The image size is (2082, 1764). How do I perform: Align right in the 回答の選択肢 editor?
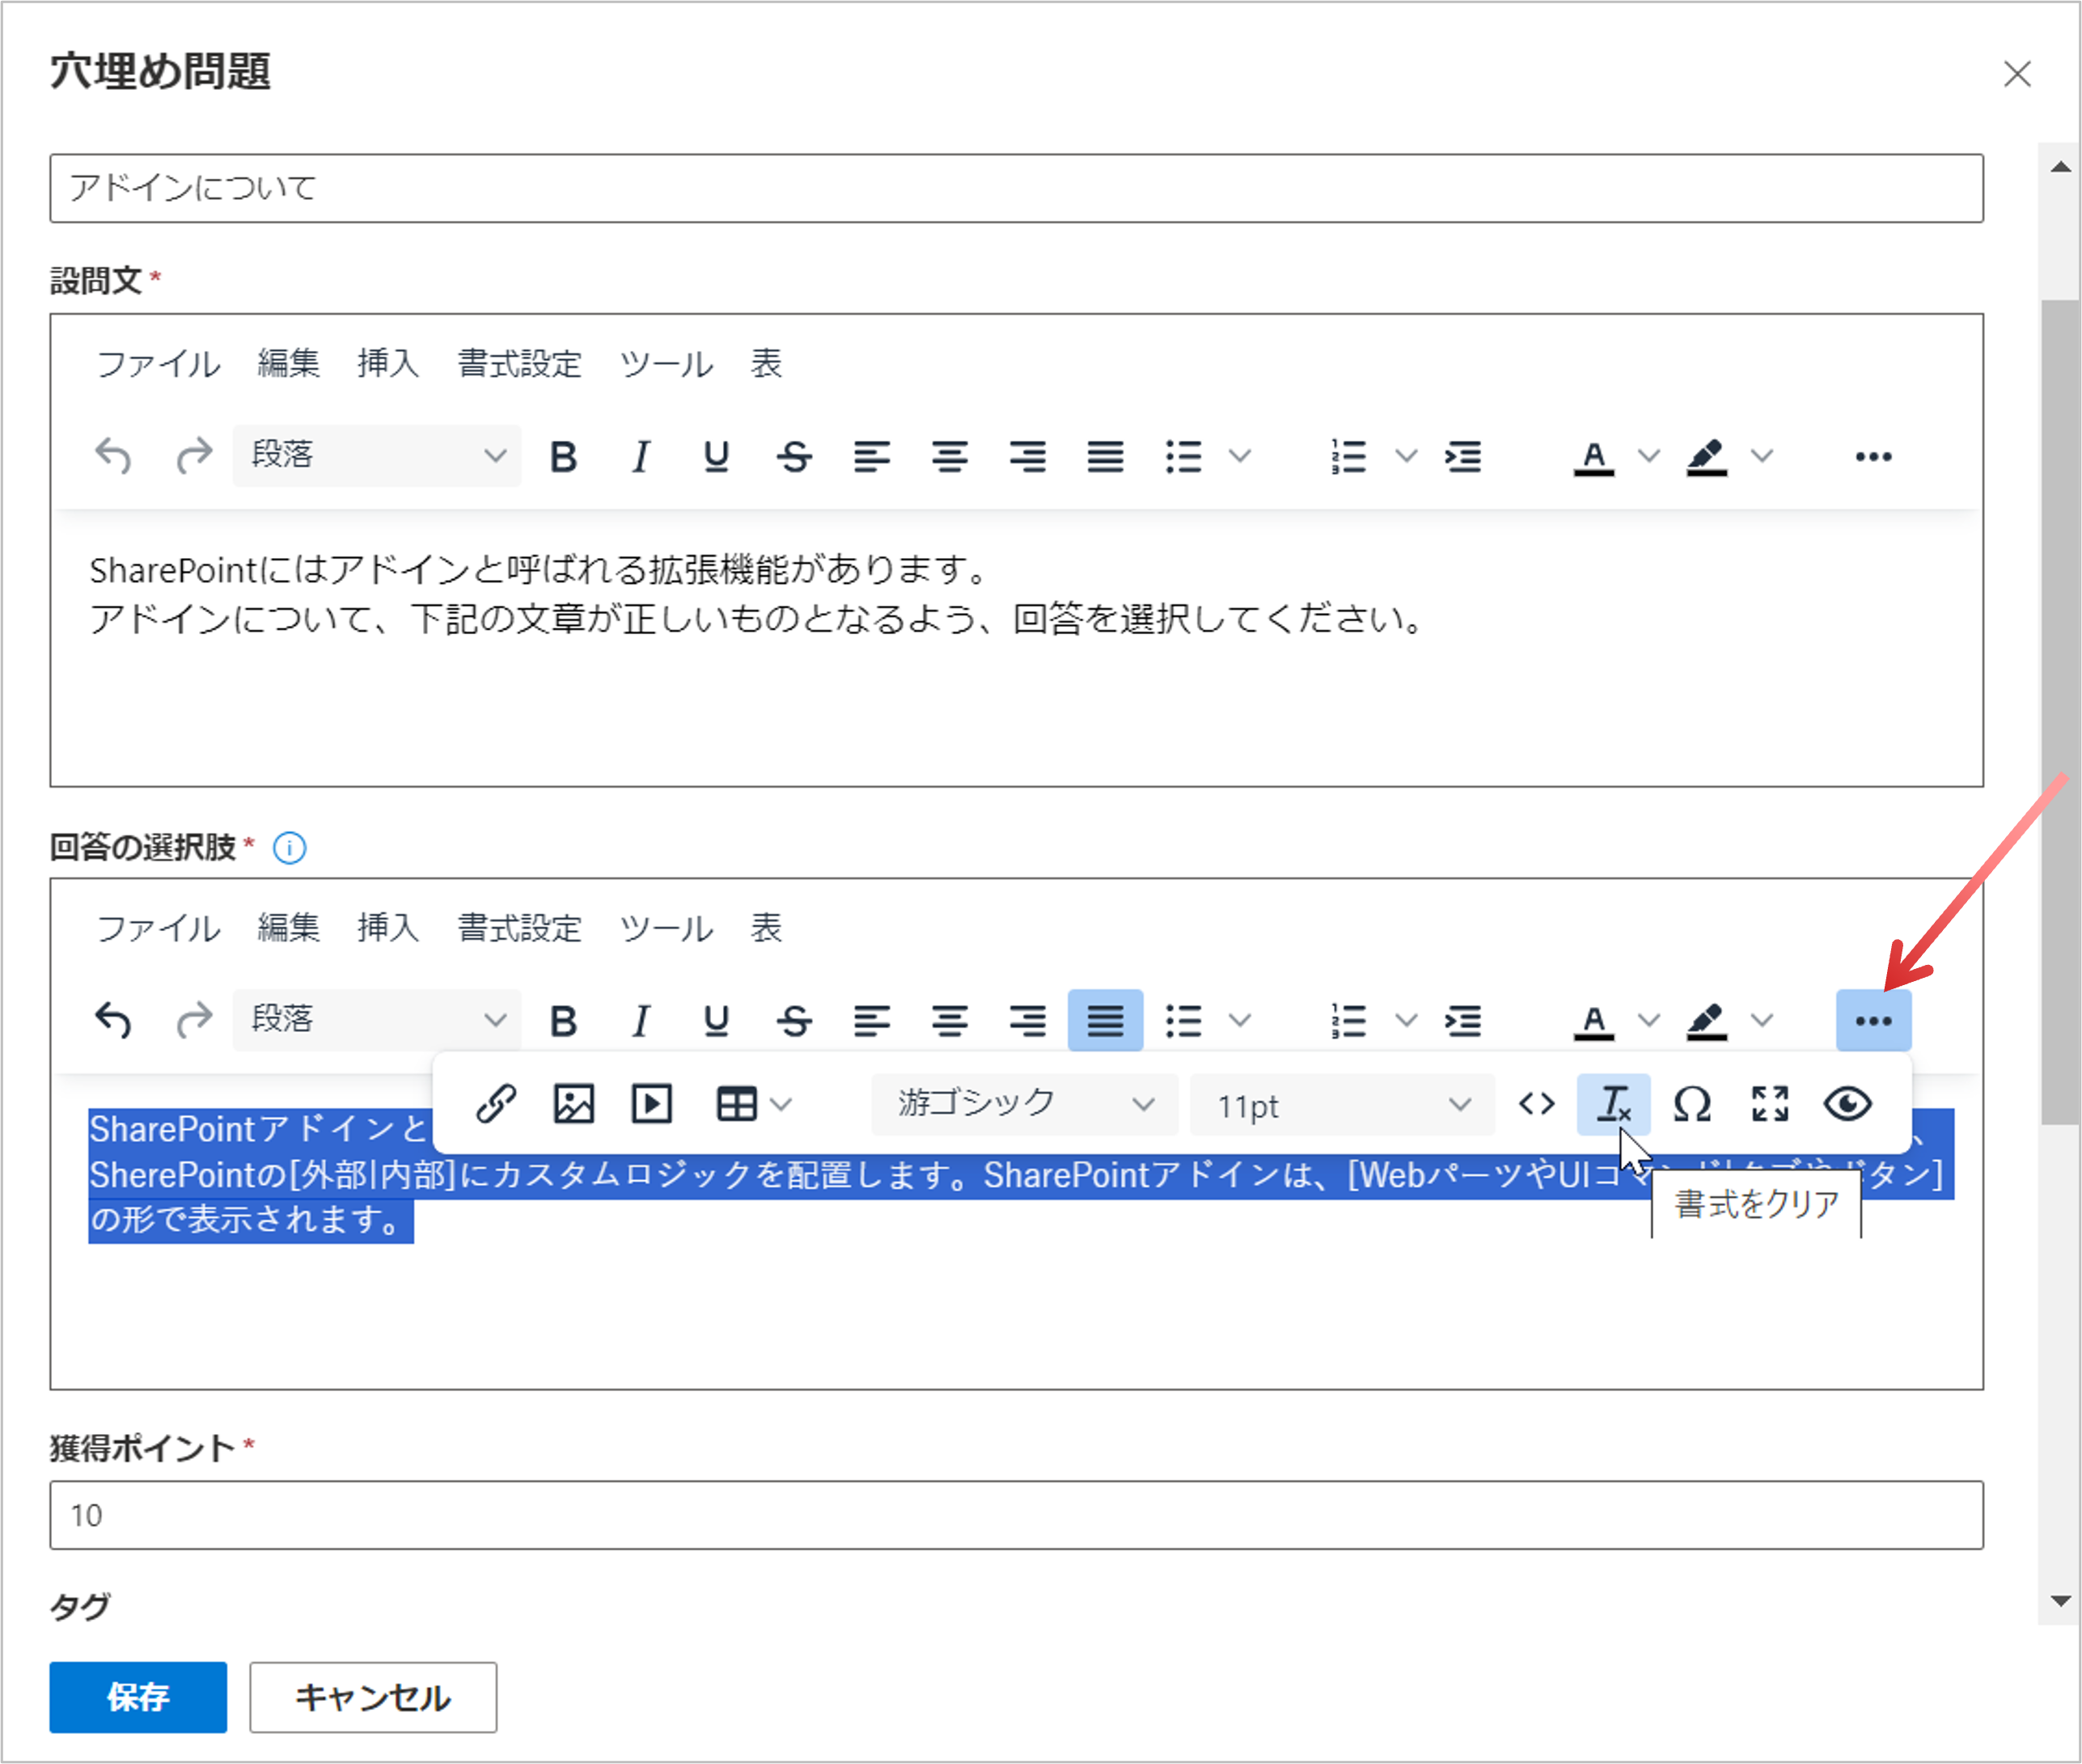tap(1027, 1020)
